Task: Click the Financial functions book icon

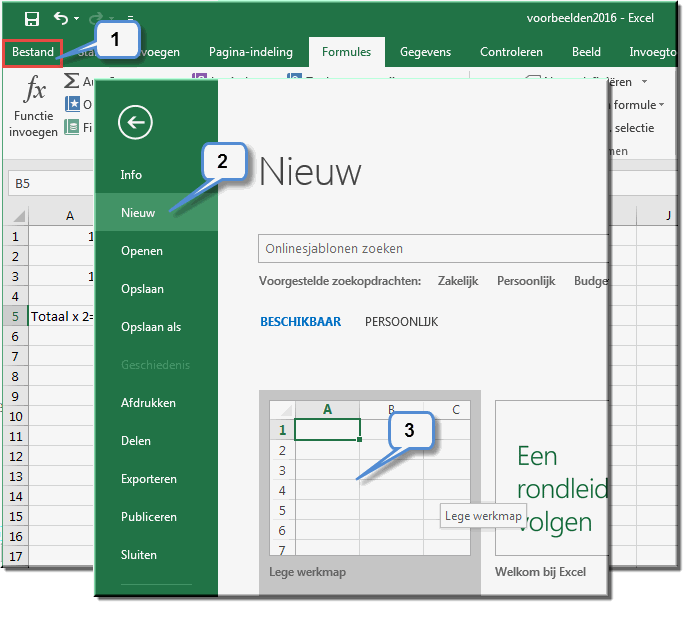Action: tap(72, 127)
